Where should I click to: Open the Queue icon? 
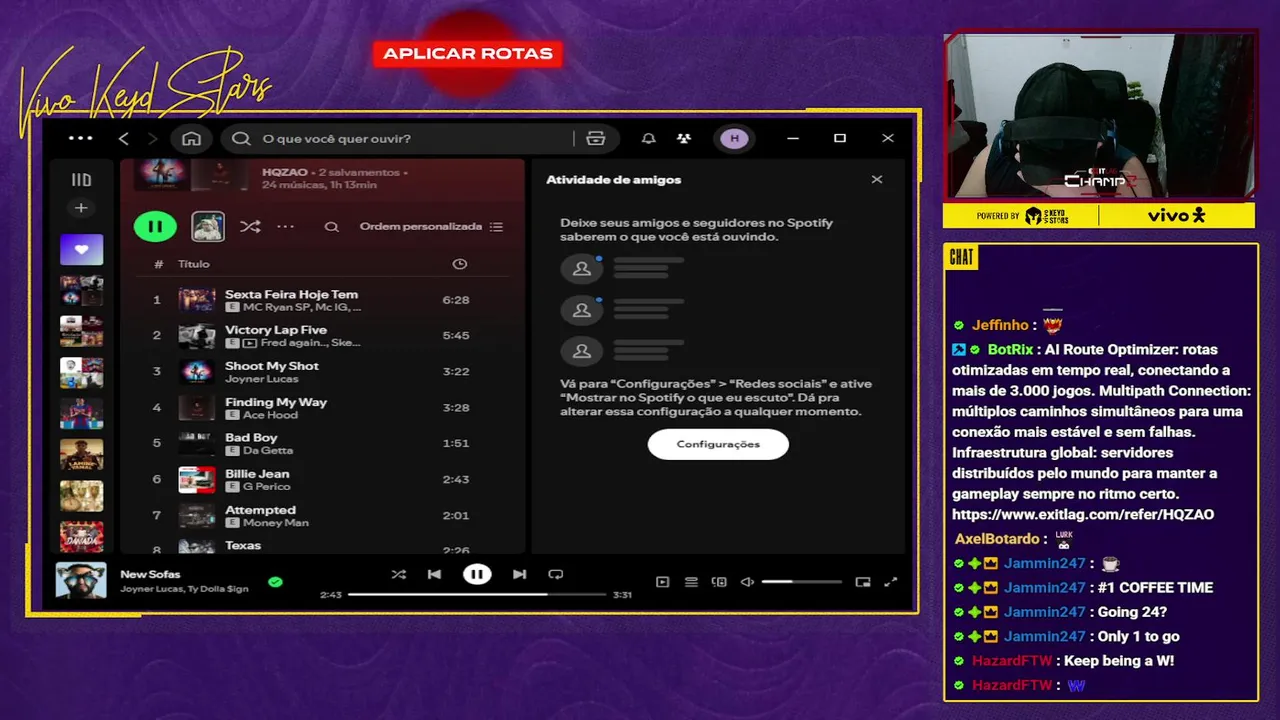pos(691,582)
